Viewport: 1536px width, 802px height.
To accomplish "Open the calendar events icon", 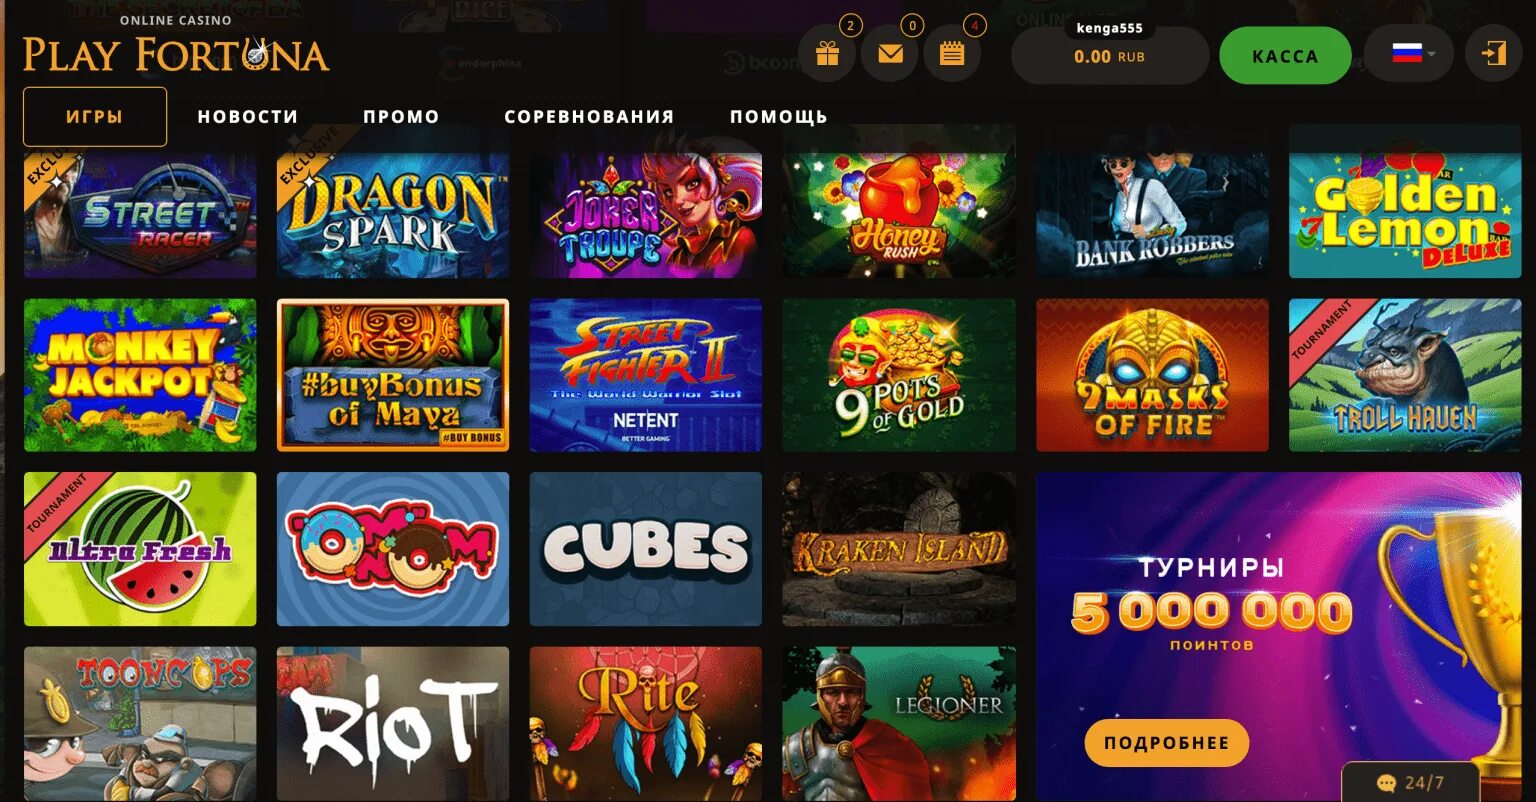I will pos(952,54).
